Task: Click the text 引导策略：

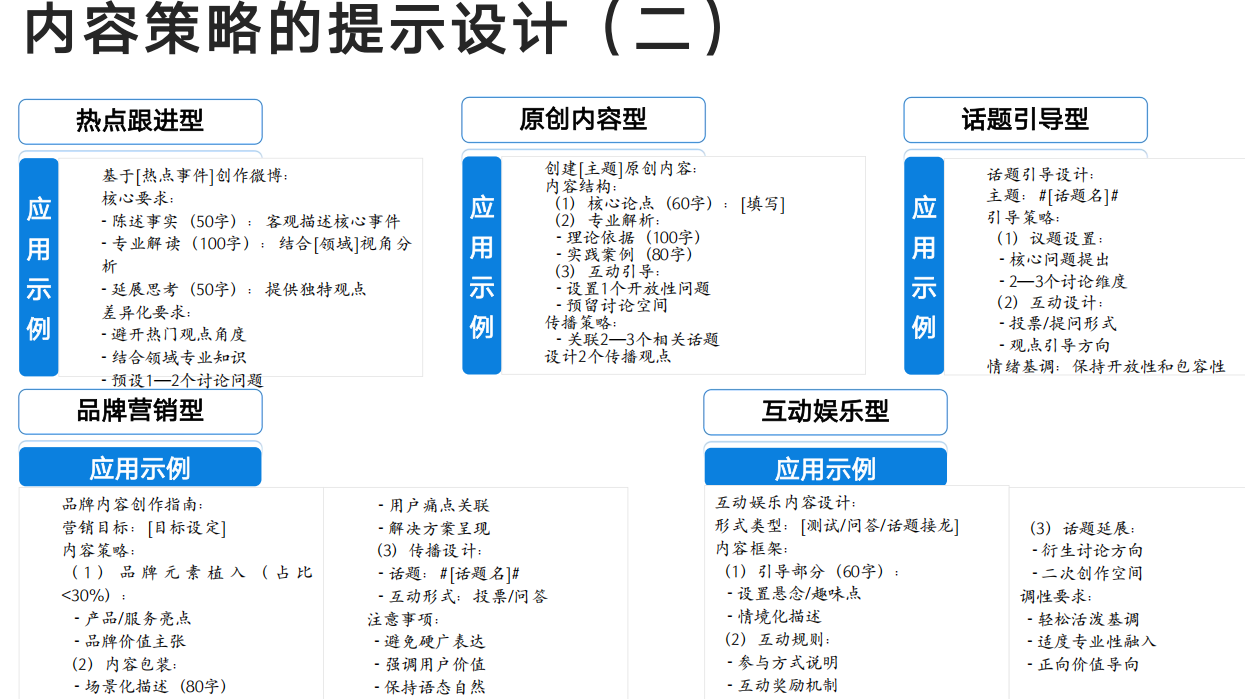Action: click(x=1024, y=218)
